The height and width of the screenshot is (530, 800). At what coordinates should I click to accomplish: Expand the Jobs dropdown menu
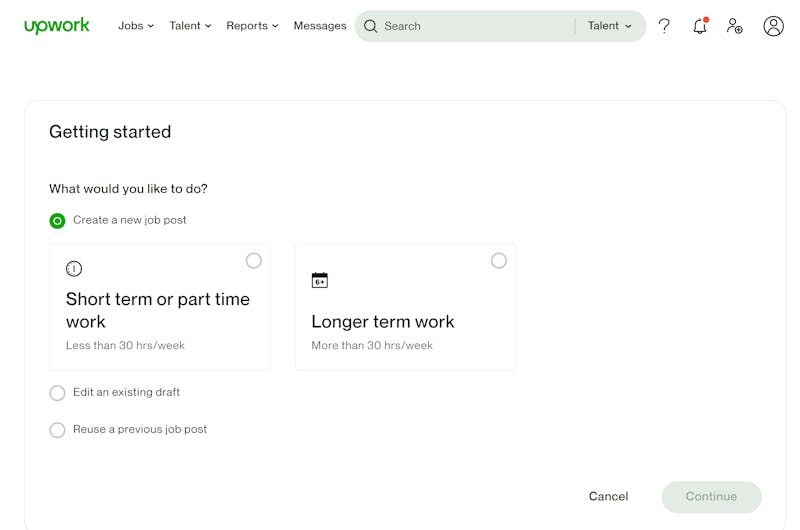136,26
